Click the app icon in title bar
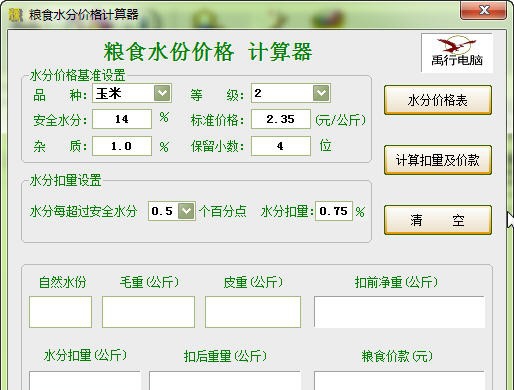This screenshot has height=390, width=514. coord(15,15)
